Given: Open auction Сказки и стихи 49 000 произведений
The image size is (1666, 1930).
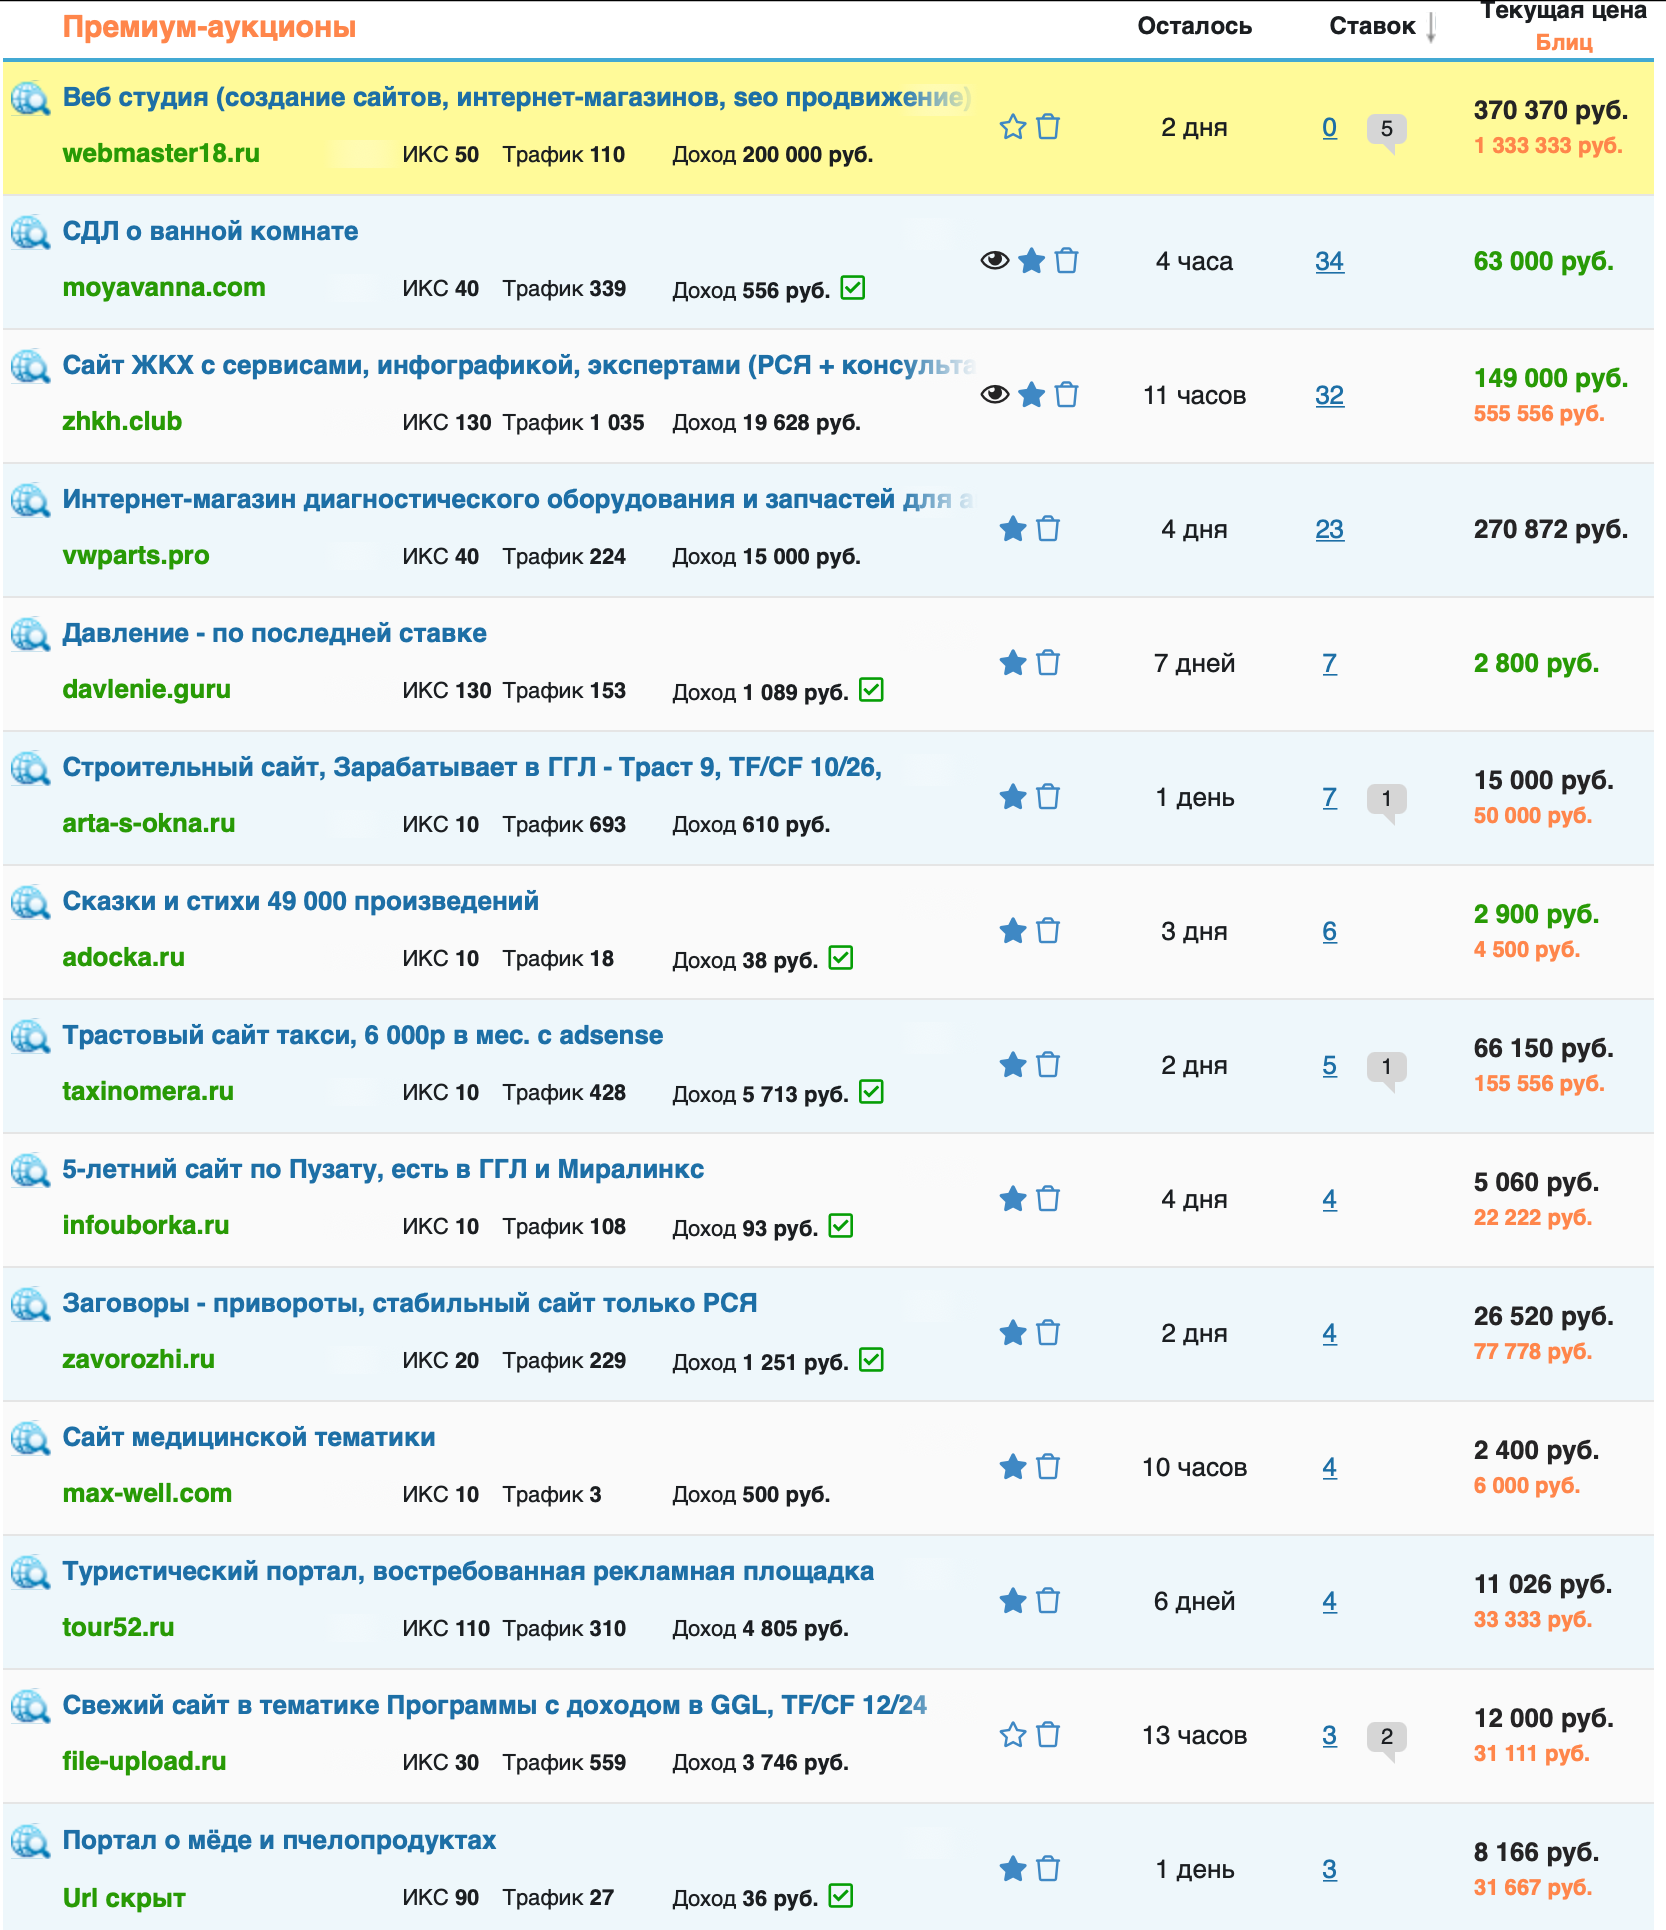Looking at the screenshot, I should (300, 901).
